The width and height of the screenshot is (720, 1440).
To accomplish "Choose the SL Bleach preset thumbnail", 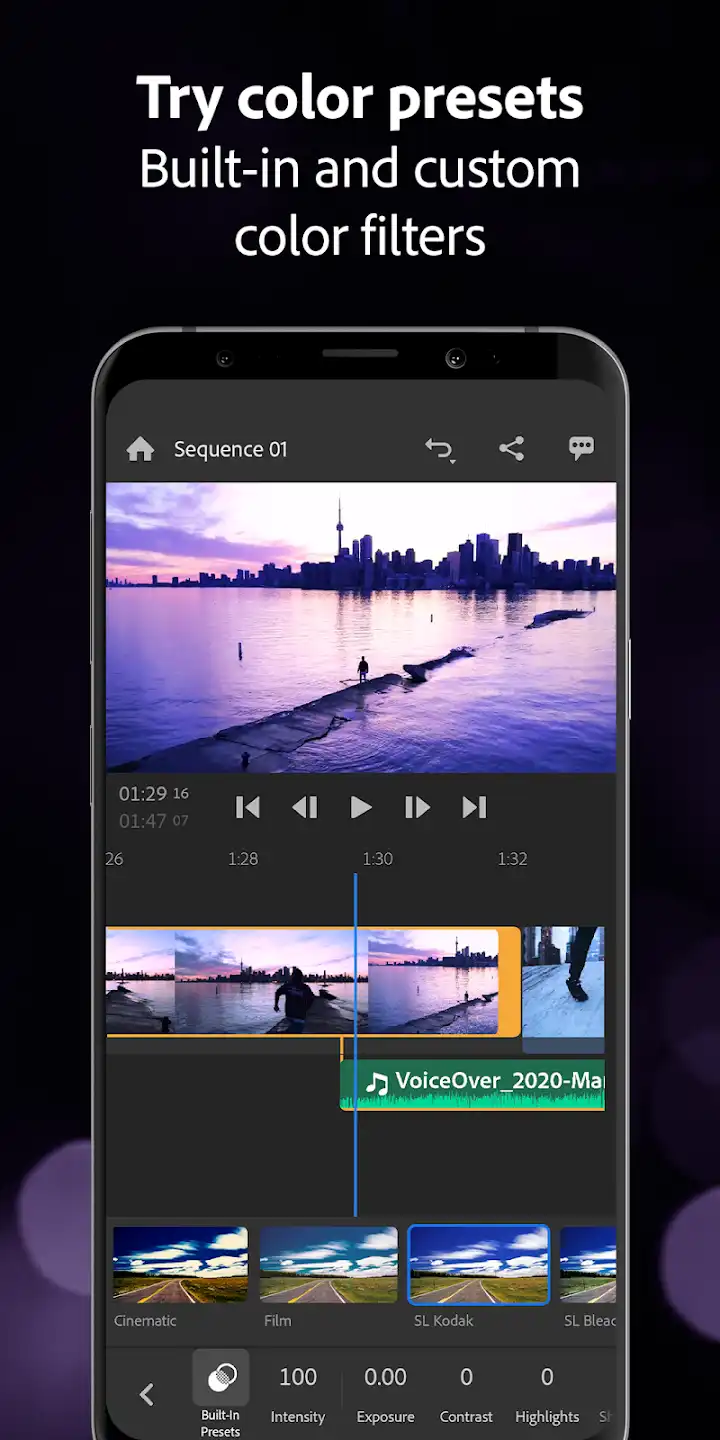I will click(x=588, y=1265).
